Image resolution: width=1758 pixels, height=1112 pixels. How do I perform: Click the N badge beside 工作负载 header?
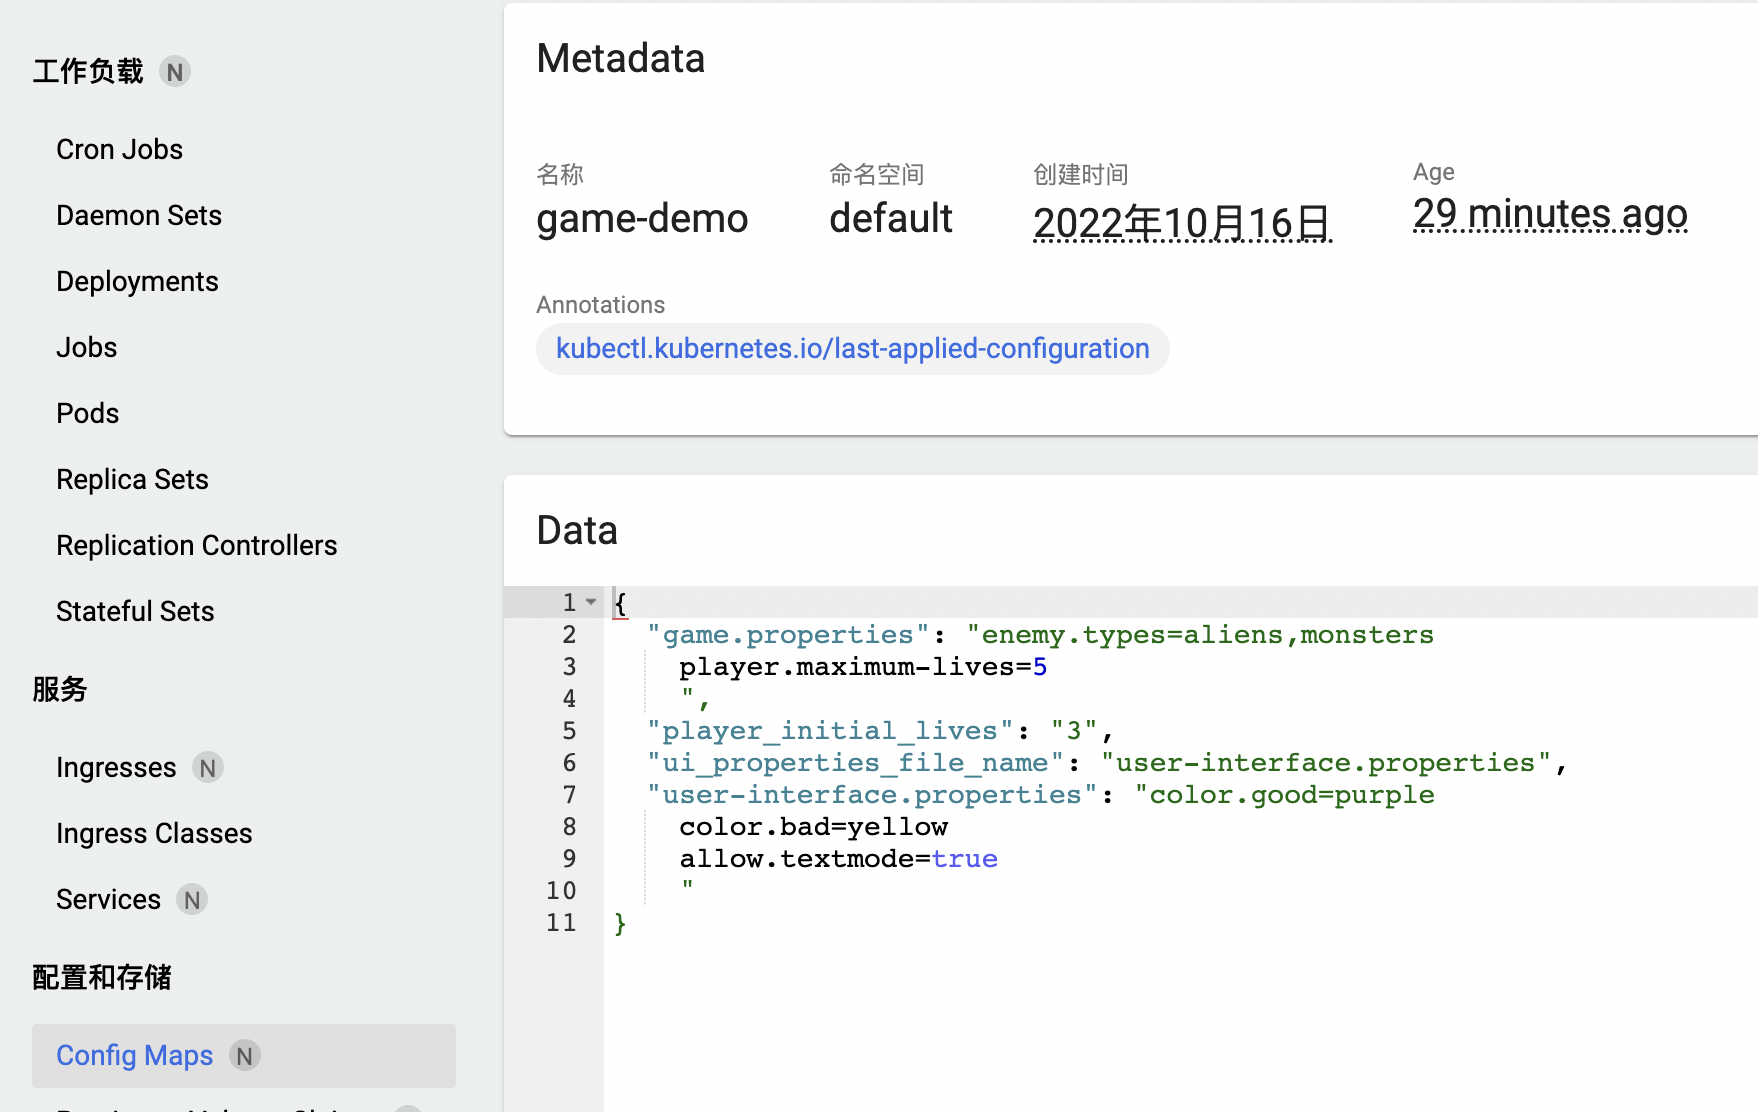pyautogui.click(x=175, y=71)
